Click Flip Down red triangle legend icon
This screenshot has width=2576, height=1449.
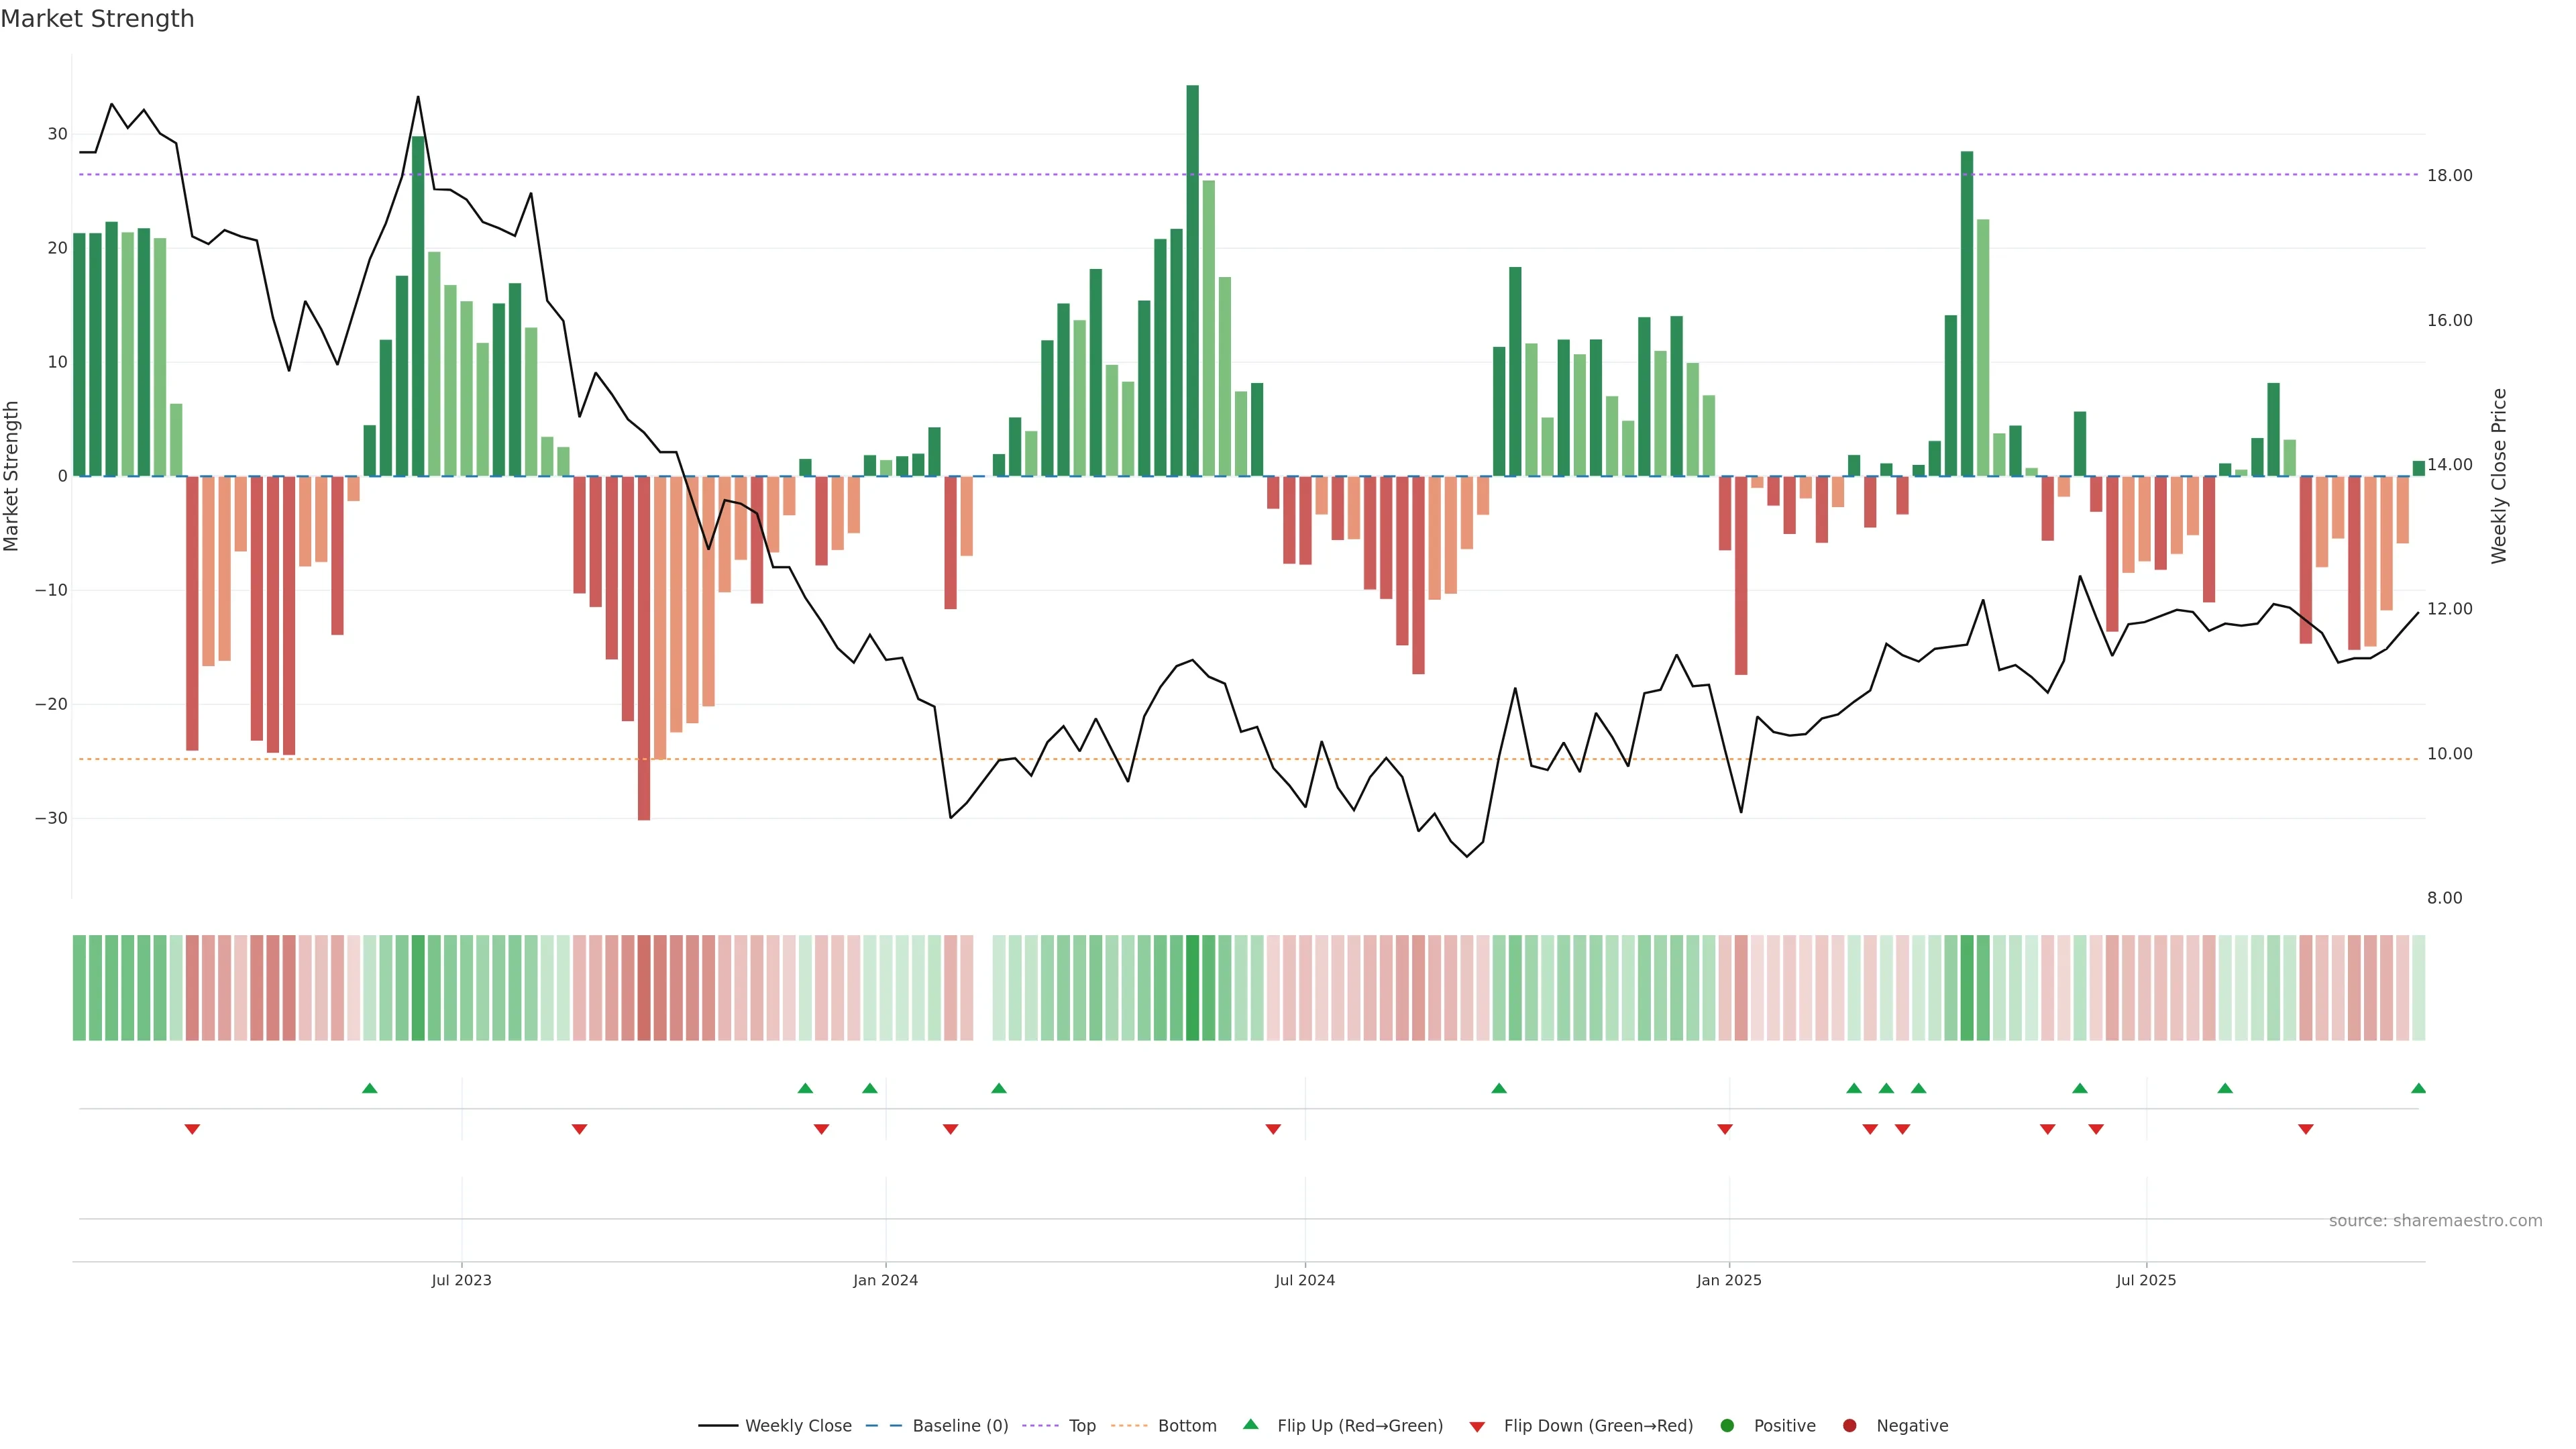pos(1477,1427)
